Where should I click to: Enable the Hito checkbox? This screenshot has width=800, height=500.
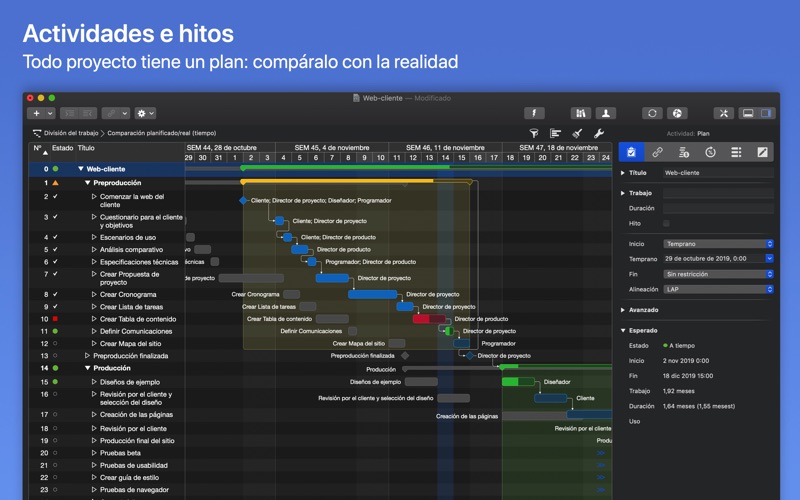pyautogui.click(x=666, y=223)
